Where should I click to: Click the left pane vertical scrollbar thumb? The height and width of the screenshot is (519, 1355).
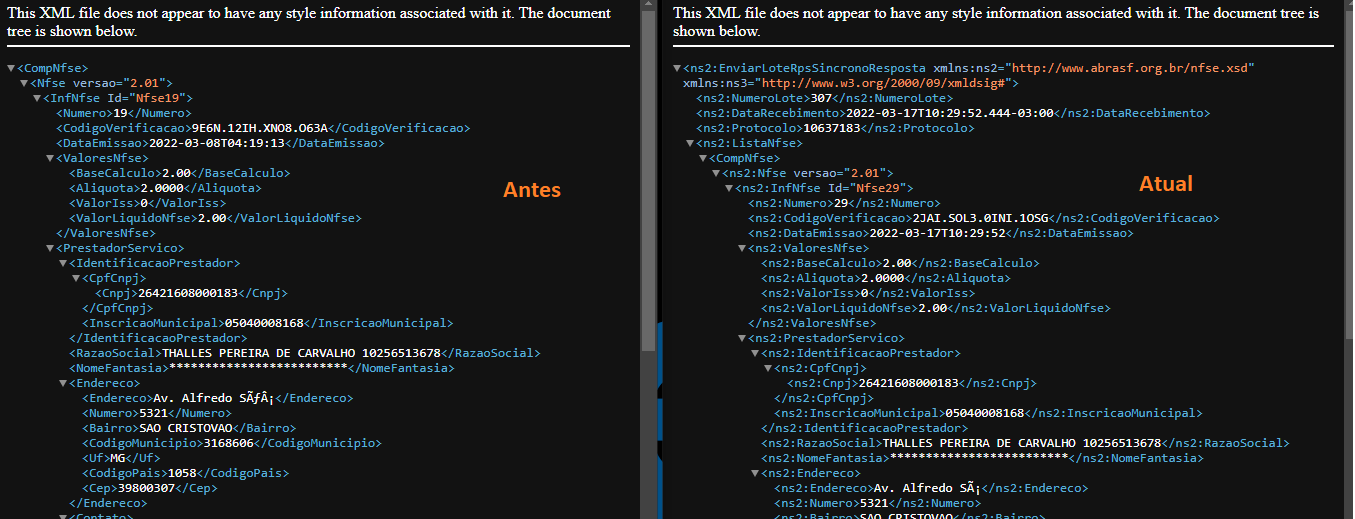[x=648, y=178]
